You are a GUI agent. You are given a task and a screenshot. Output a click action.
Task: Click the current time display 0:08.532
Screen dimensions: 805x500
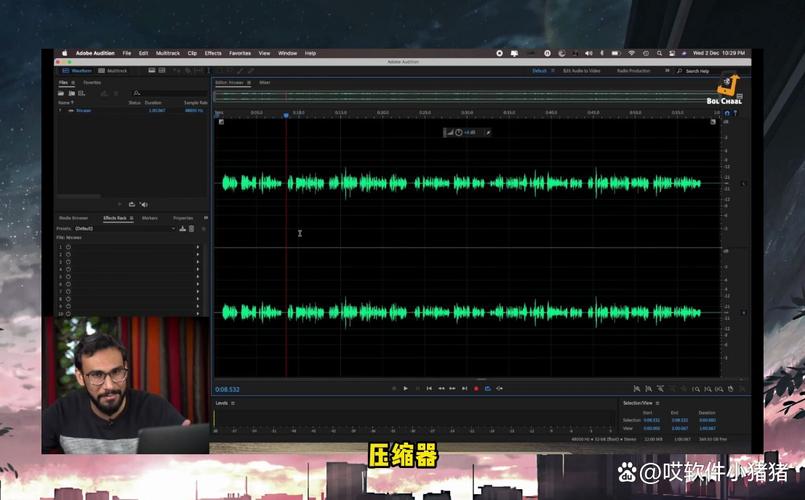(x=227, y=389)
